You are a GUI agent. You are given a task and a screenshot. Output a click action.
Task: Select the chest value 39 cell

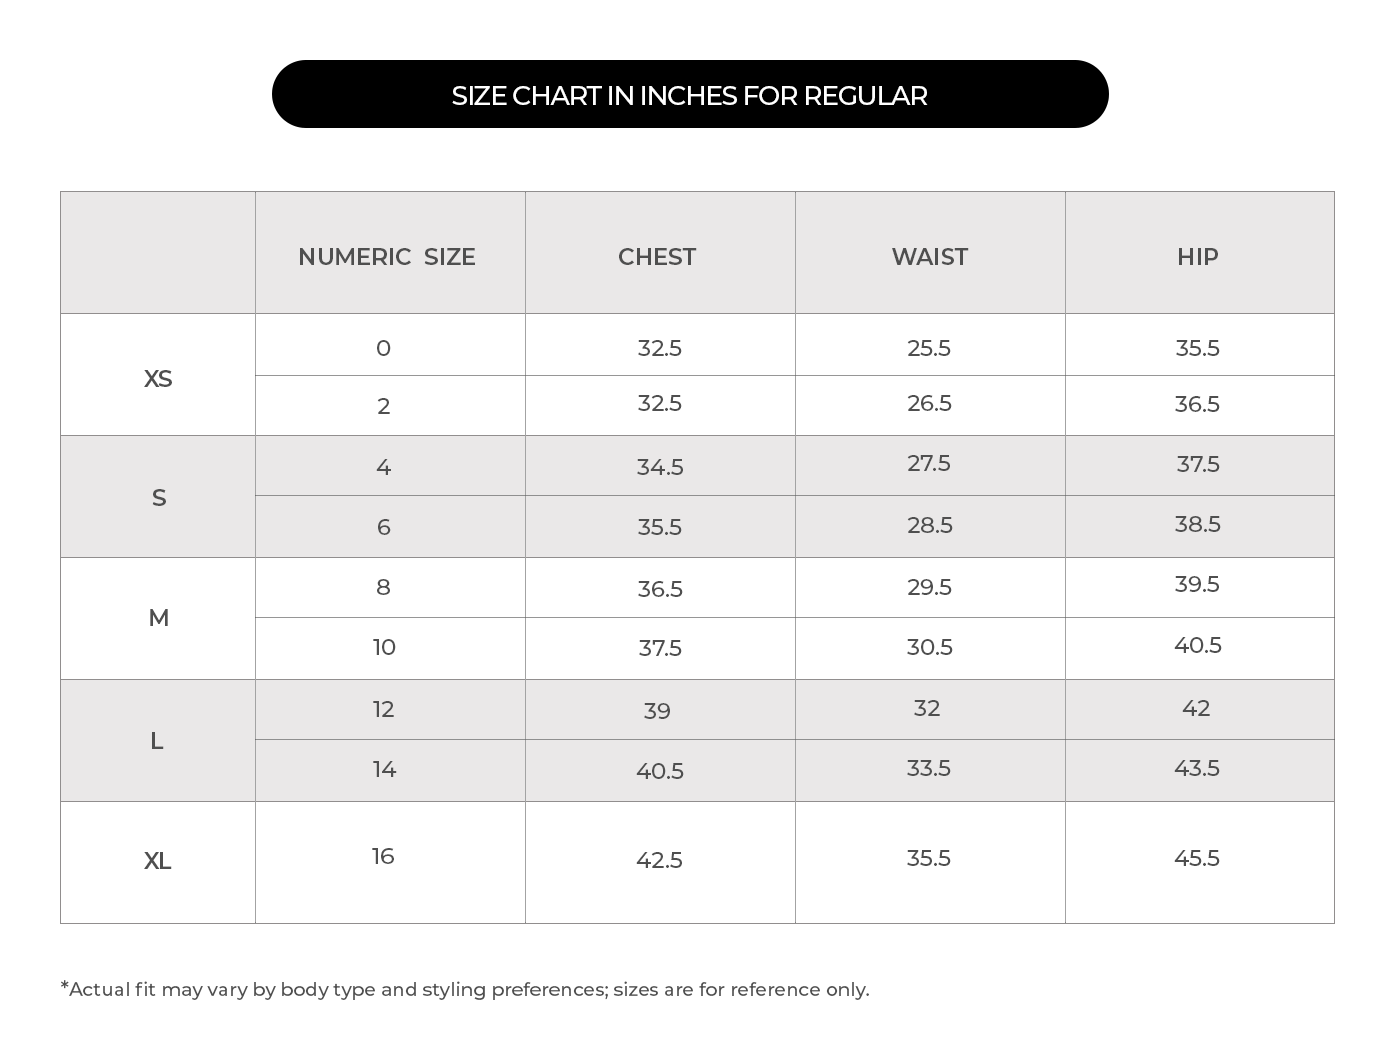657,711
